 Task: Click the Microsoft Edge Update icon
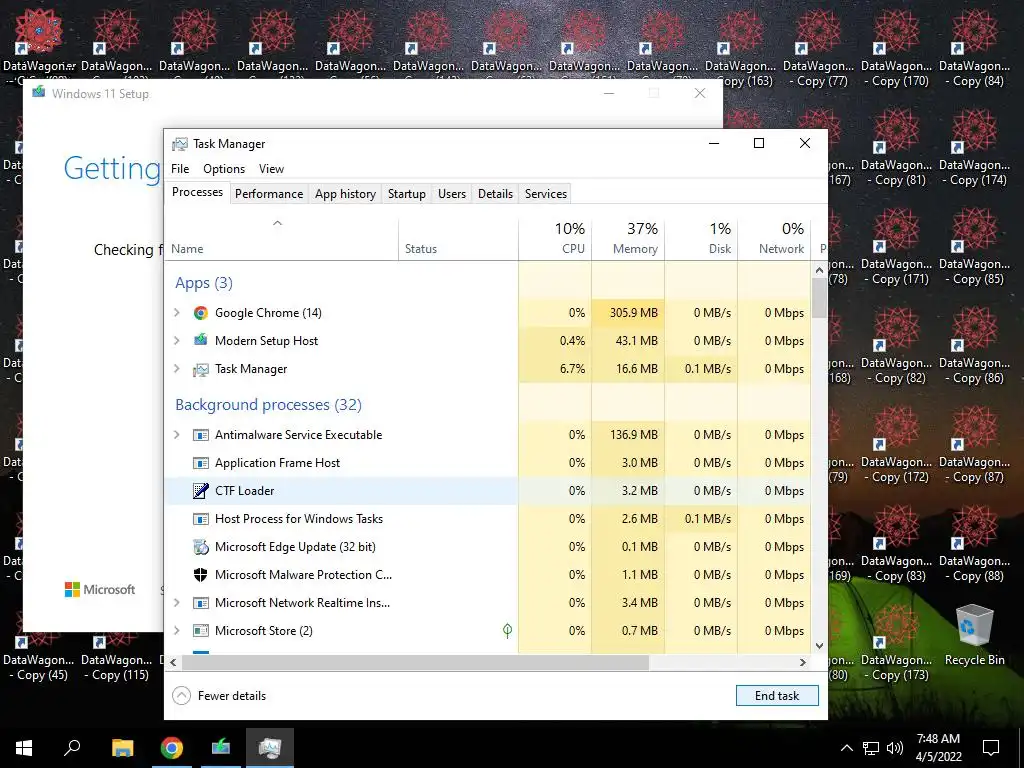point(200,547)
